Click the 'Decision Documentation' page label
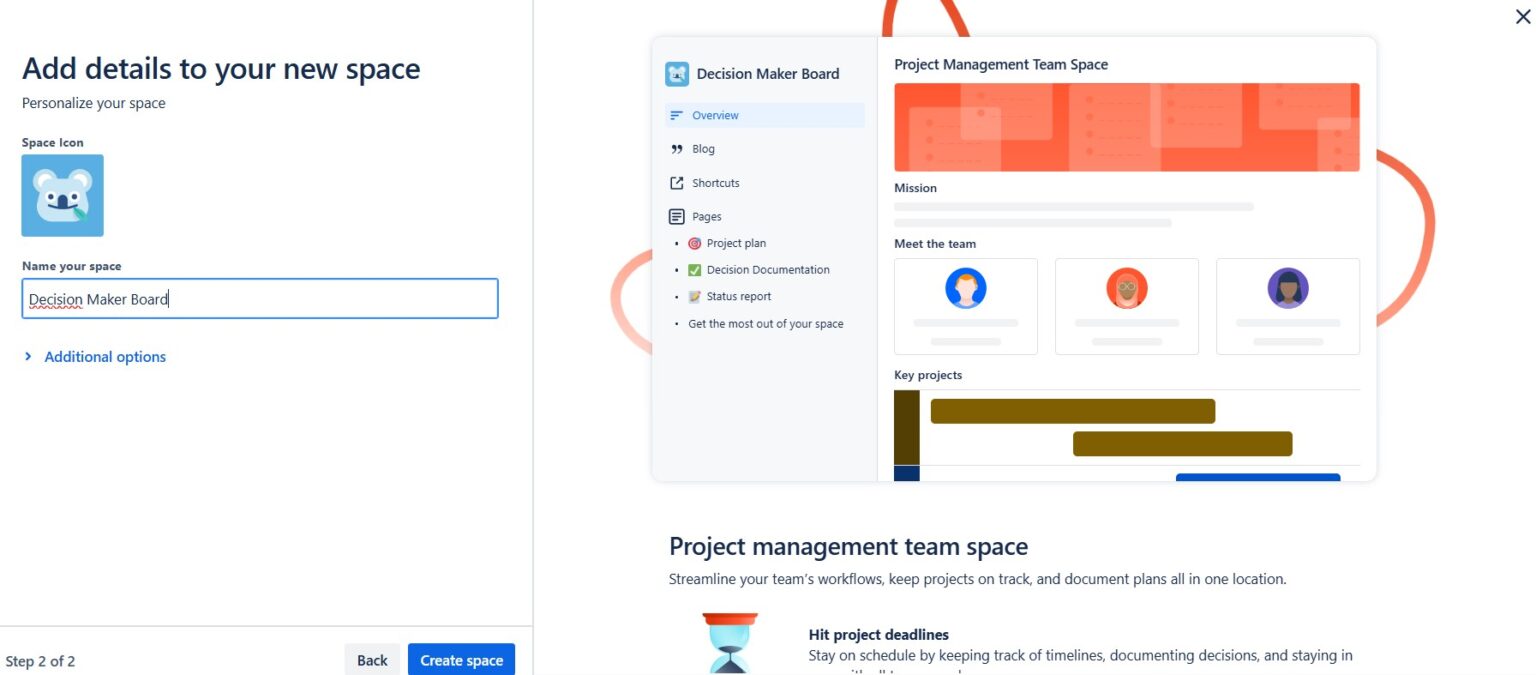 click(x=768, y=270)
